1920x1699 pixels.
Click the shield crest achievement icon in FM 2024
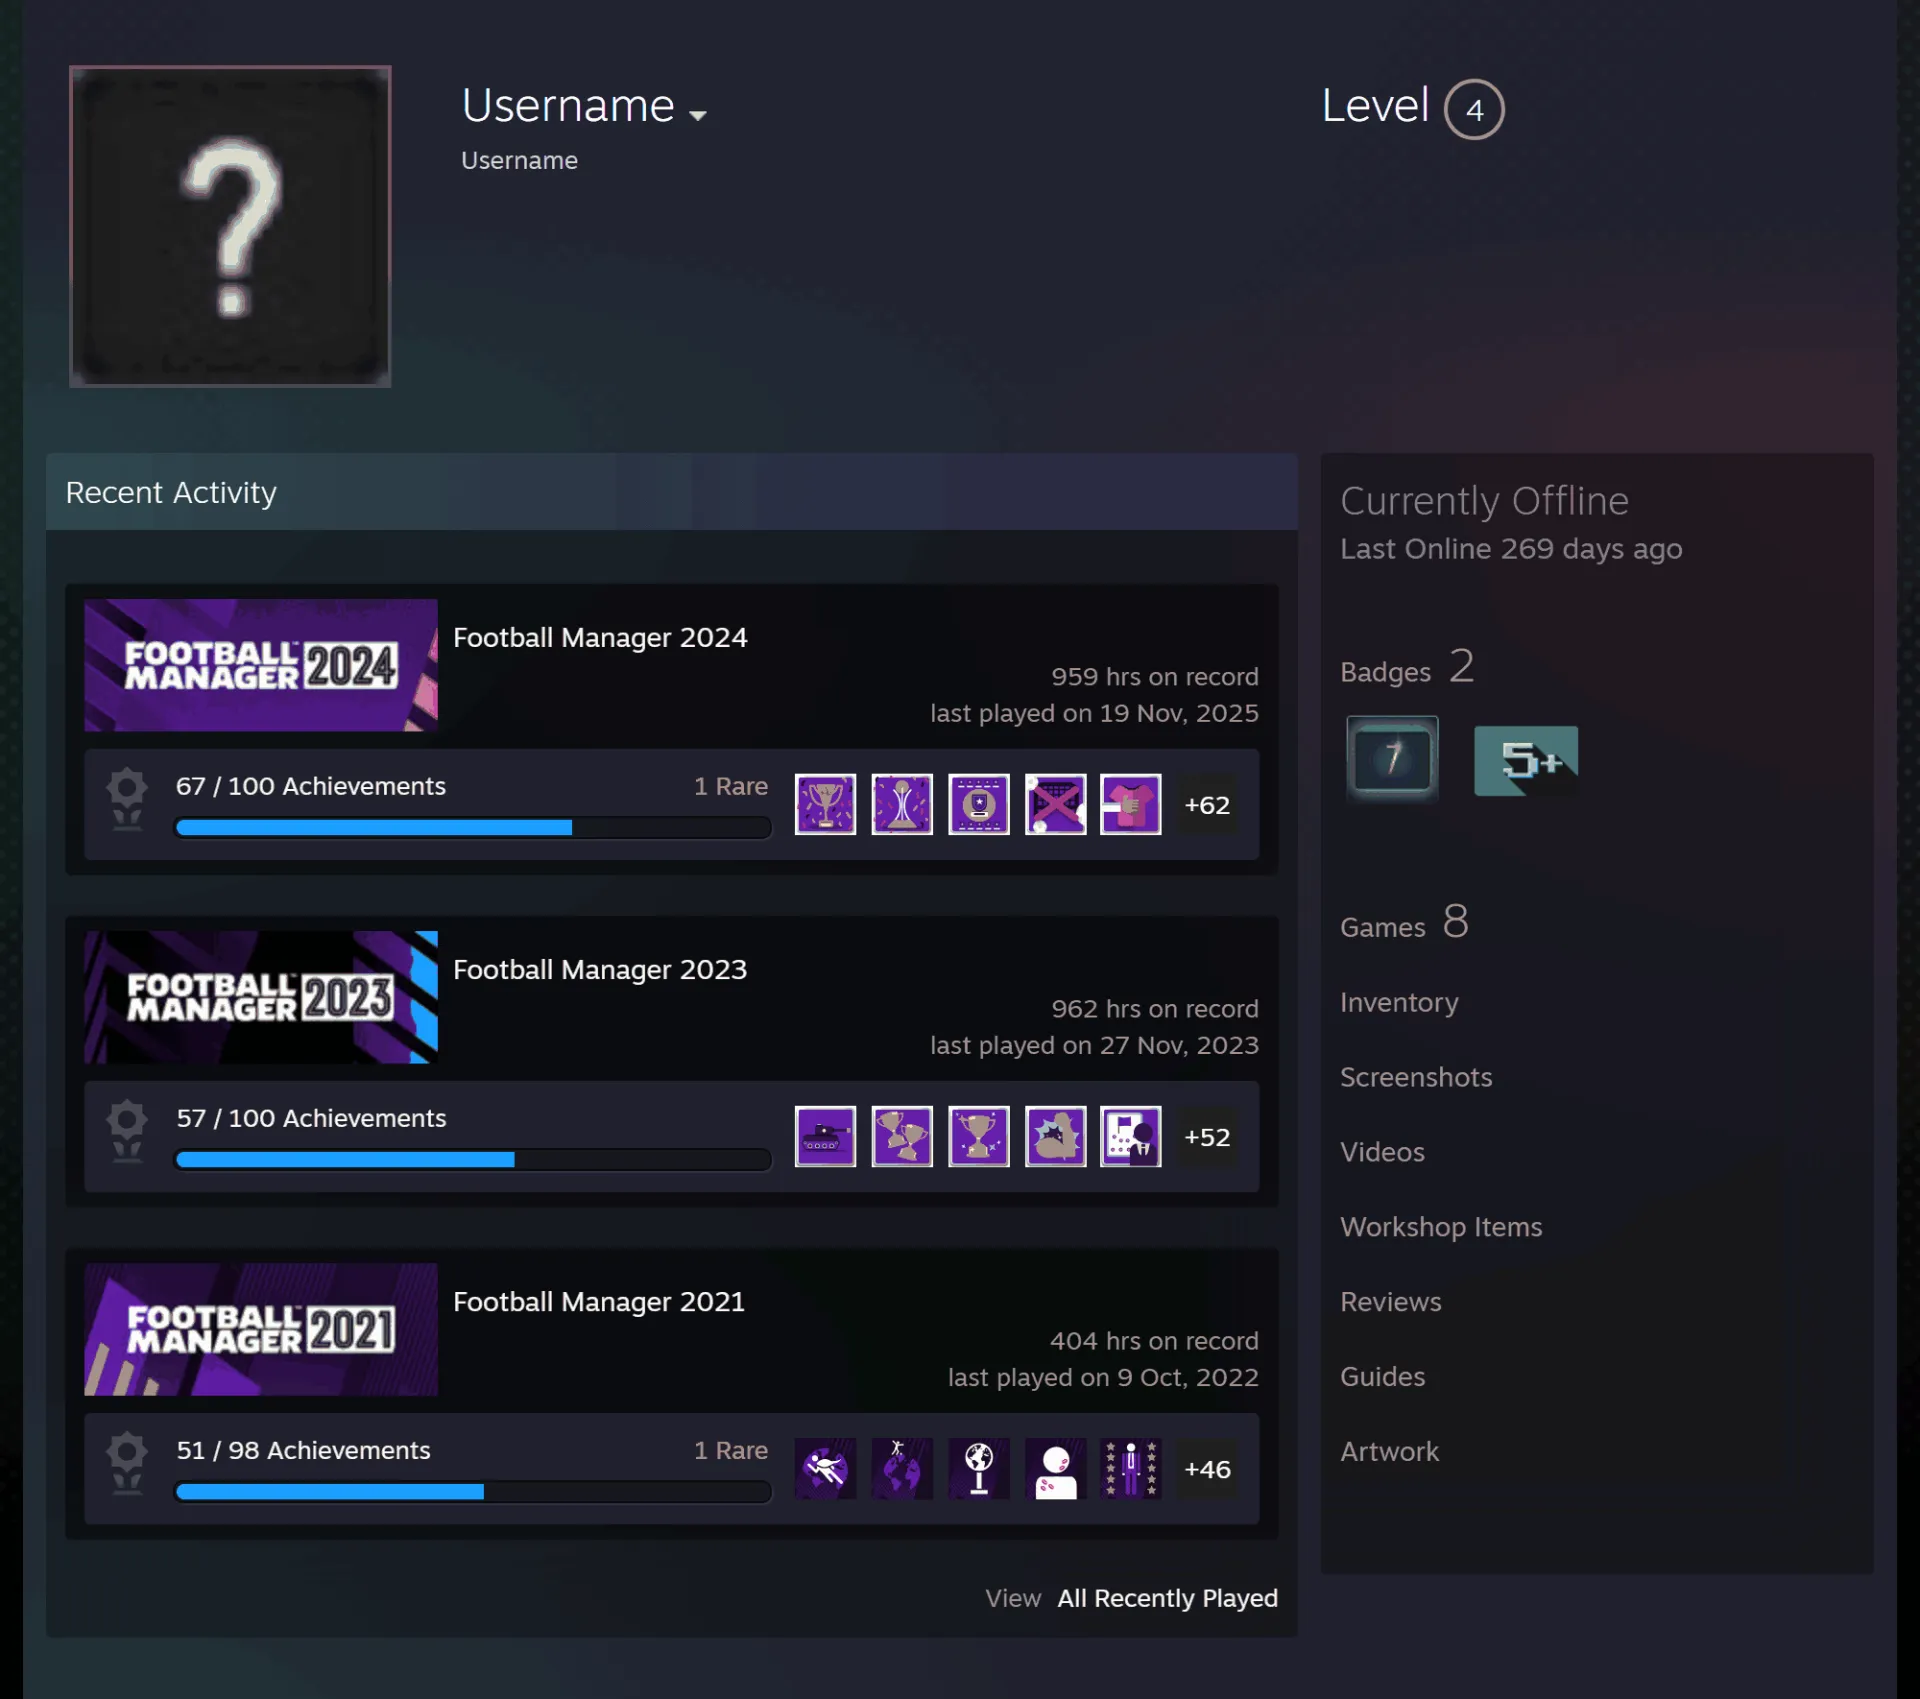(x=979, y=804)
